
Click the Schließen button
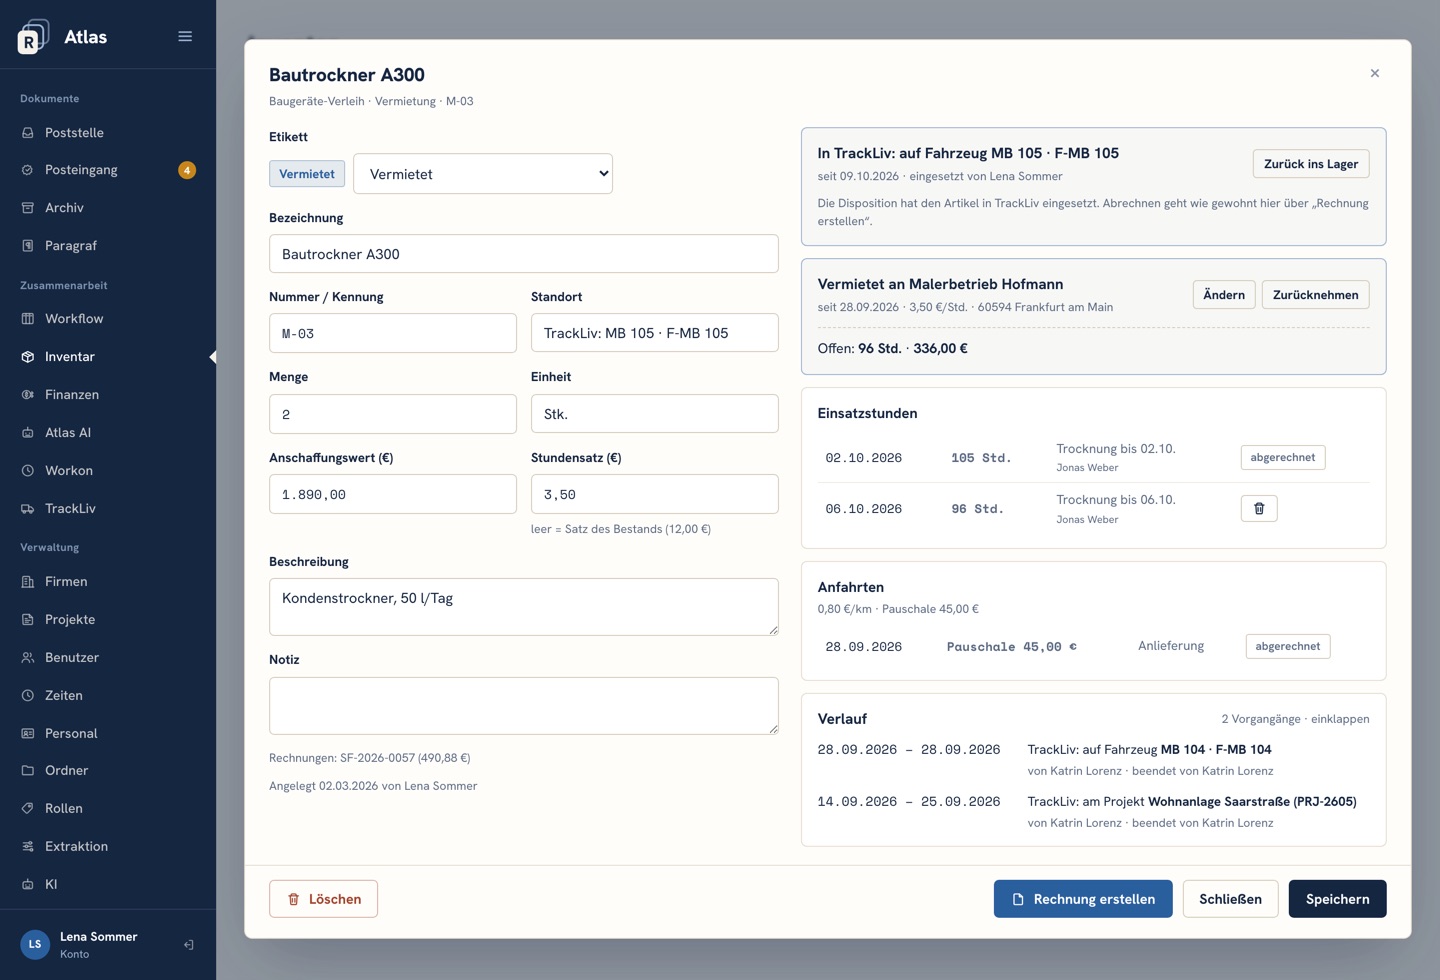click(1230, 899)
